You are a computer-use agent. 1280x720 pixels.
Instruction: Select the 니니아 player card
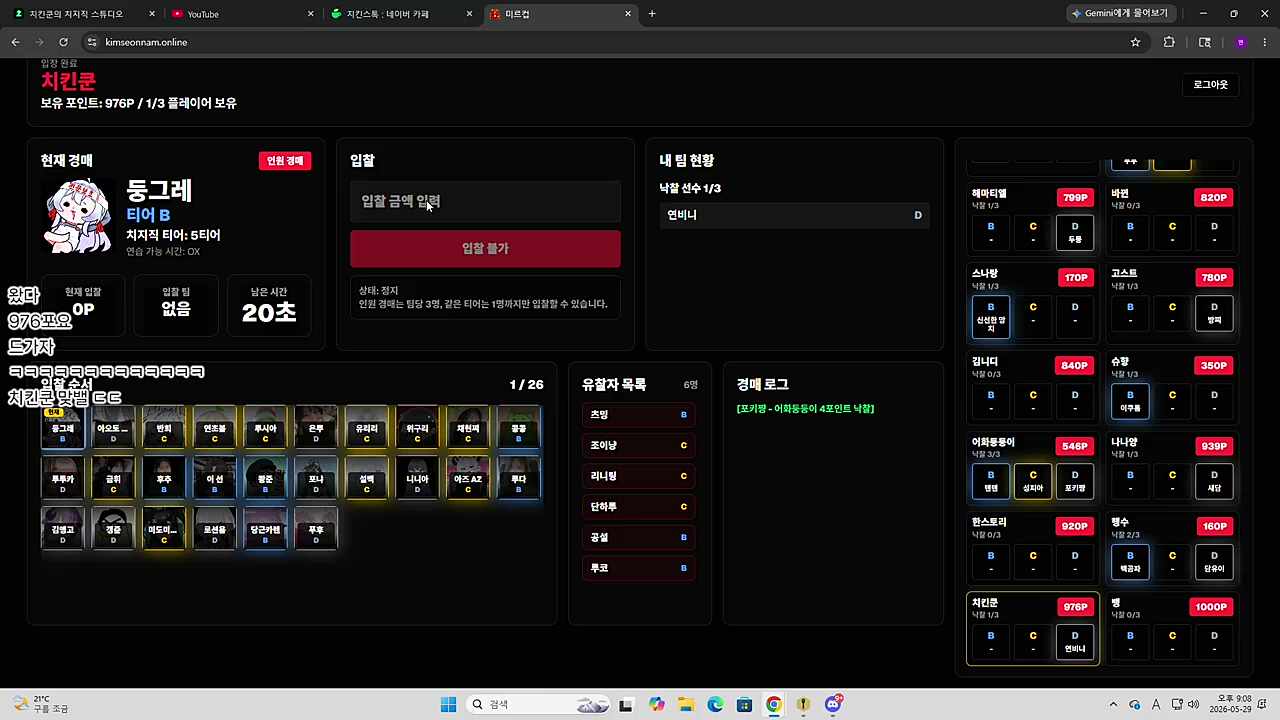click(417, 478)
